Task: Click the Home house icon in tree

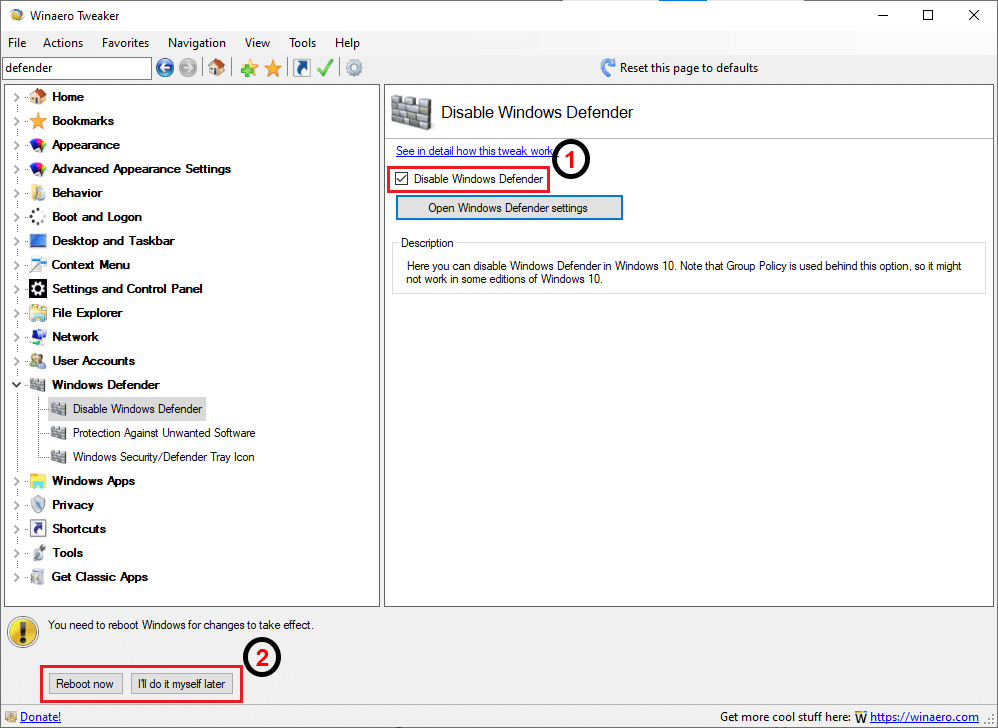Action: (x=38, y=97)
